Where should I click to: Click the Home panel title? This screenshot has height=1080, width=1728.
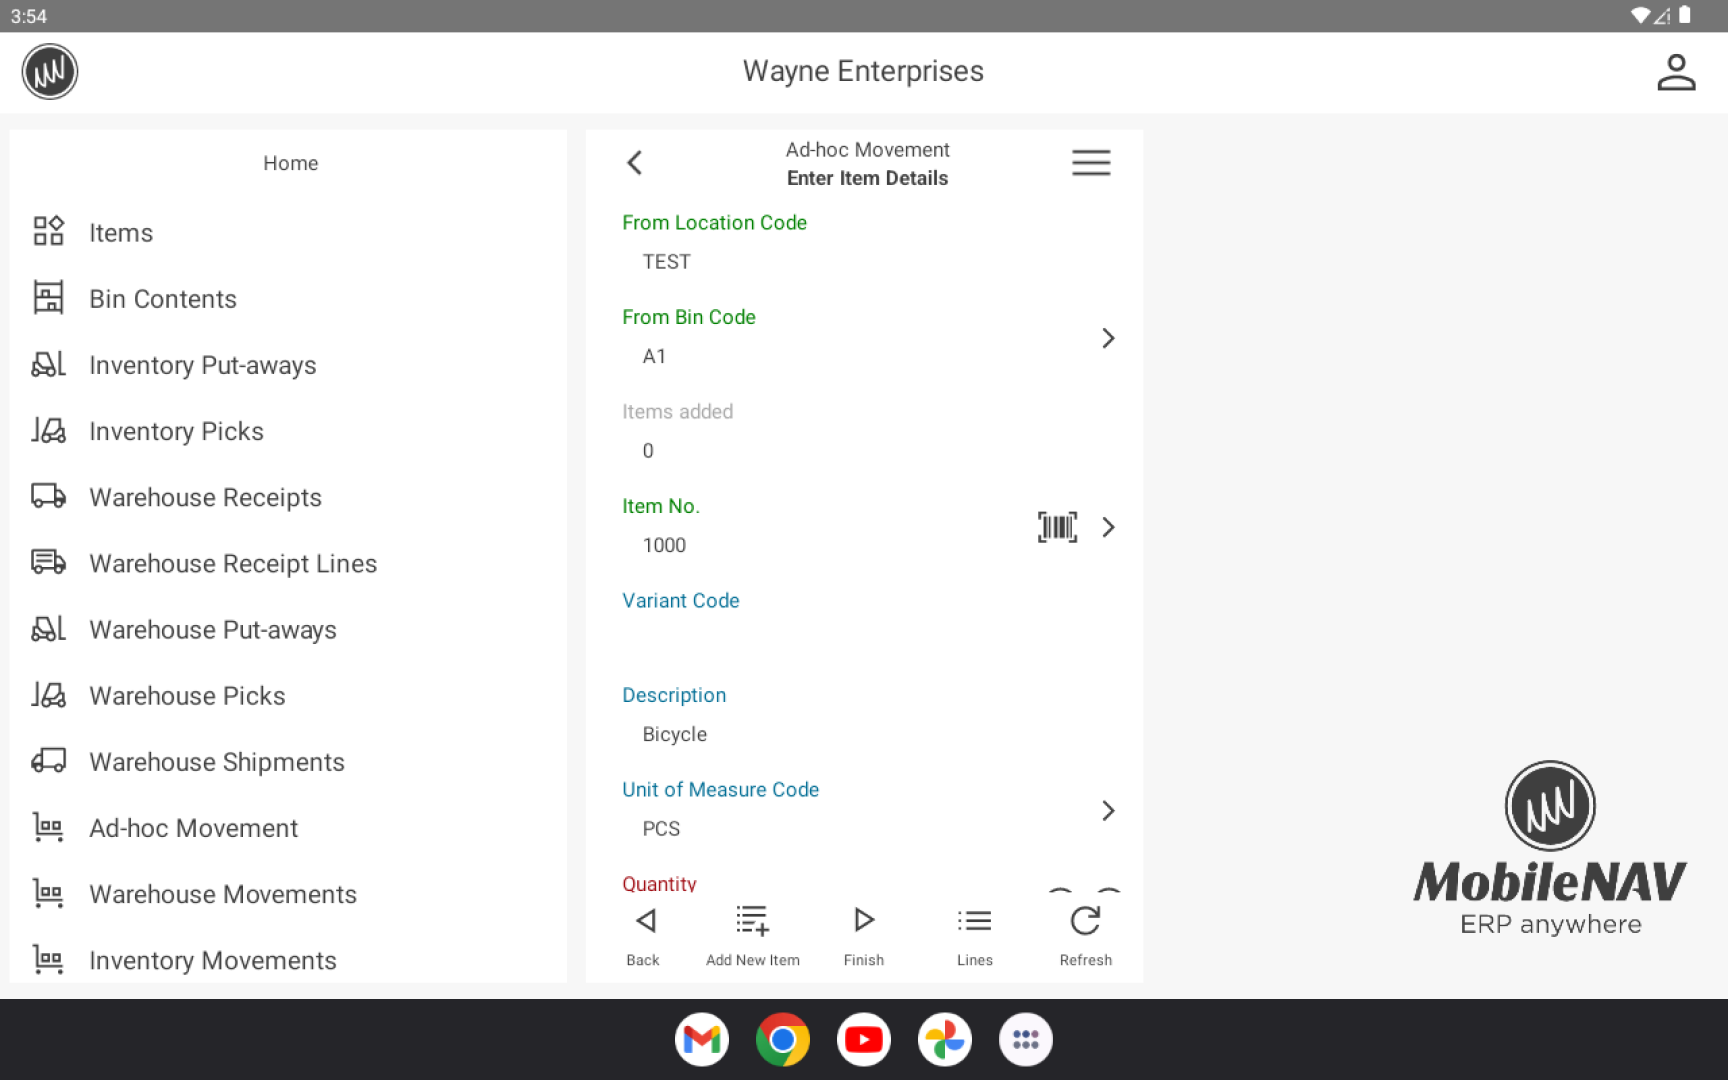tap(291, 163)
